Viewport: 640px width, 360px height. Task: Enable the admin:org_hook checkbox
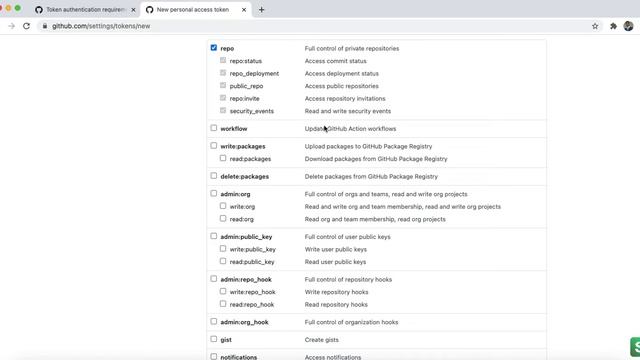point(213,322)
